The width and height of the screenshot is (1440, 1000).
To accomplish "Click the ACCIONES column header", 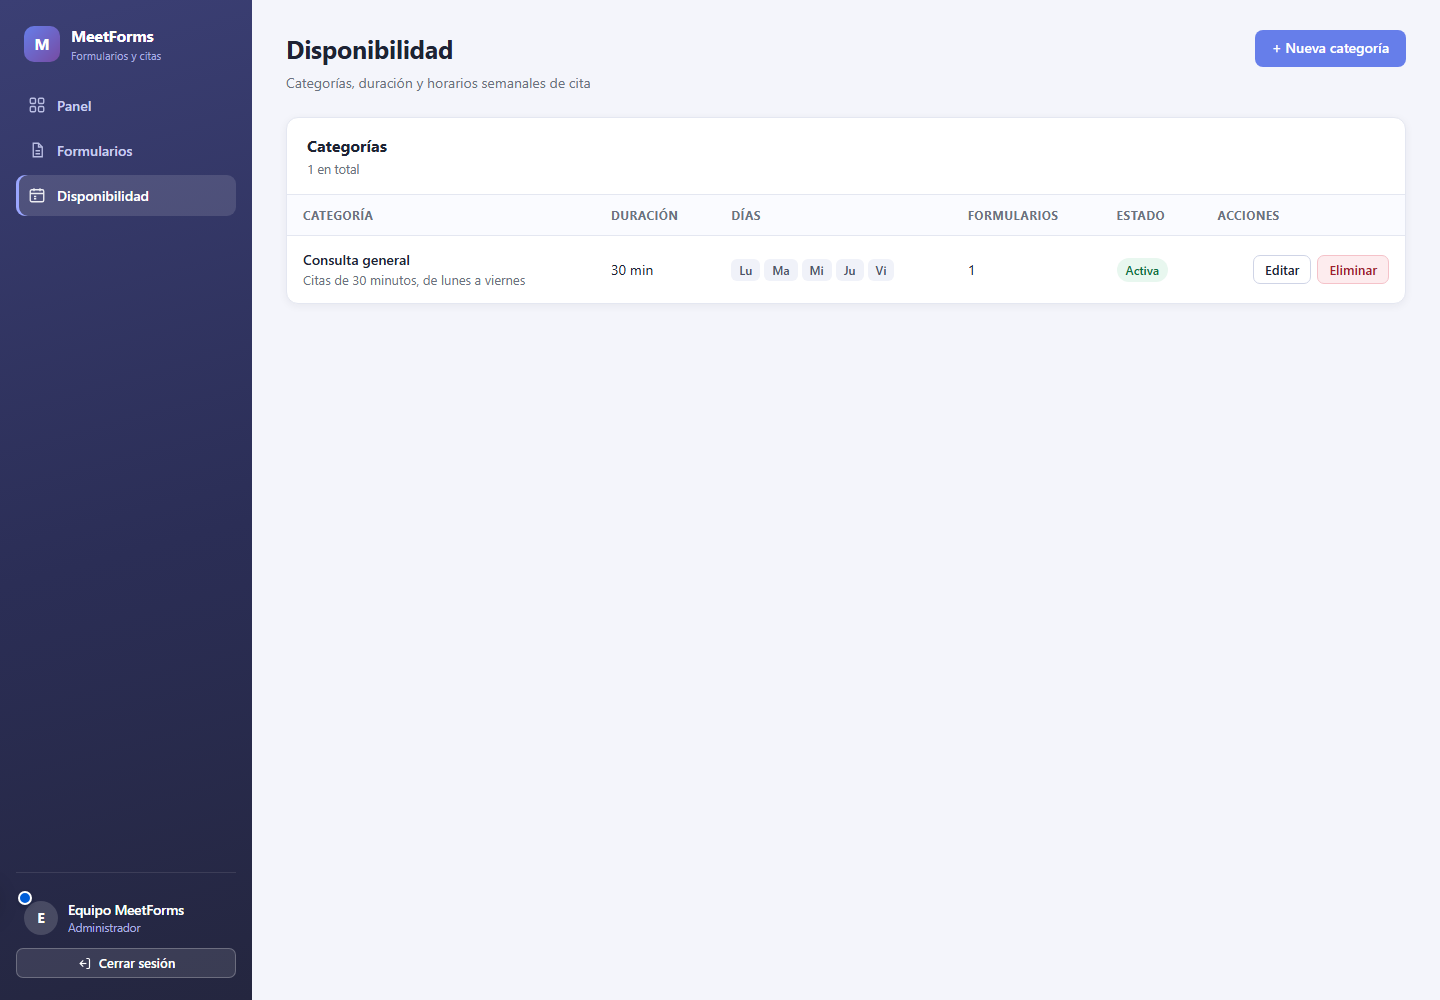I will pyautogui.click(x=1248, y=215).
